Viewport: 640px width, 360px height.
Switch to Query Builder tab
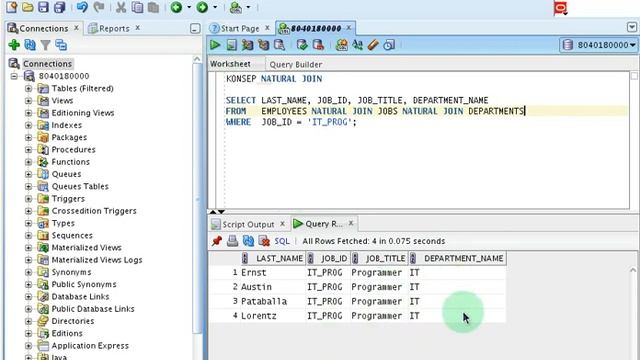coord(296,64)
